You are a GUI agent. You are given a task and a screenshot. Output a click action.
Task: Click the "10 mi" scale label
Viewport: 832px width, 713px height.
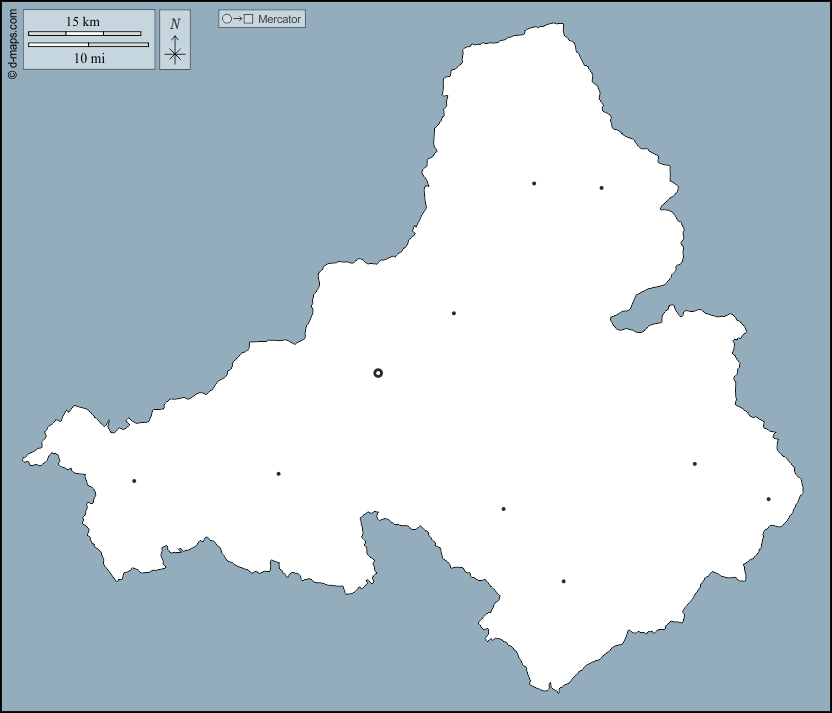coord(89,58)
